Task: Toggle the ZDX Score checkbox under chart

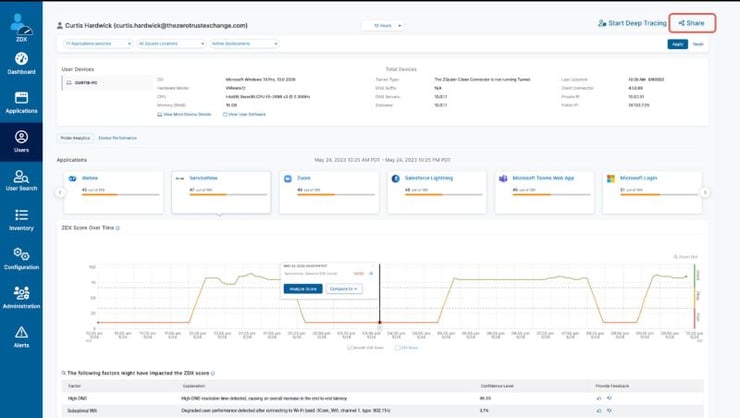Action: click(x=397, y=348)
